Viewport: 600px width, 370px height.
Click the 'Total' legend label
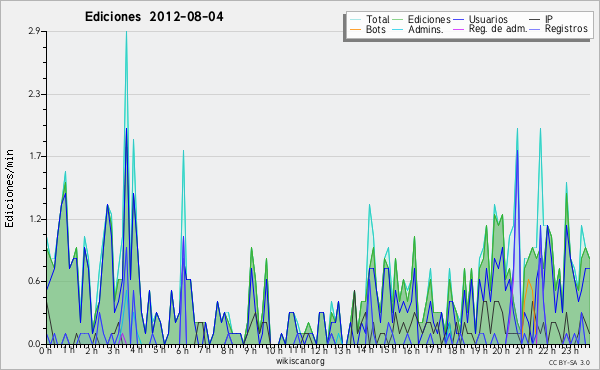pos(377,19)
